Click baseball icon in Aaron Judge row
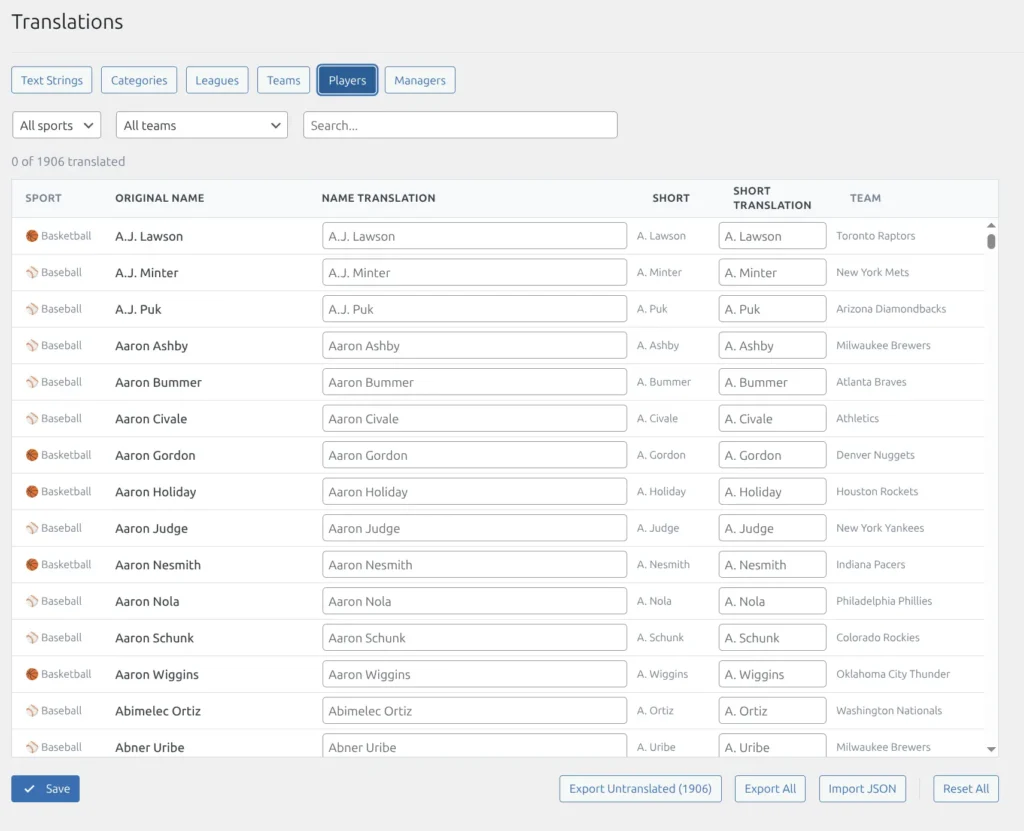The image size is (1024, 831). pos(31,529)
